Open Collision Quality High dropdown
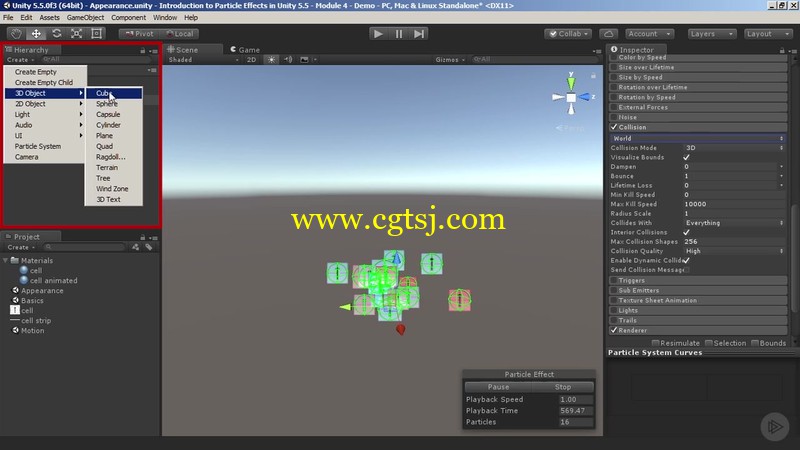Viewport: 800px width, 450px height. (x=734, y=251)
